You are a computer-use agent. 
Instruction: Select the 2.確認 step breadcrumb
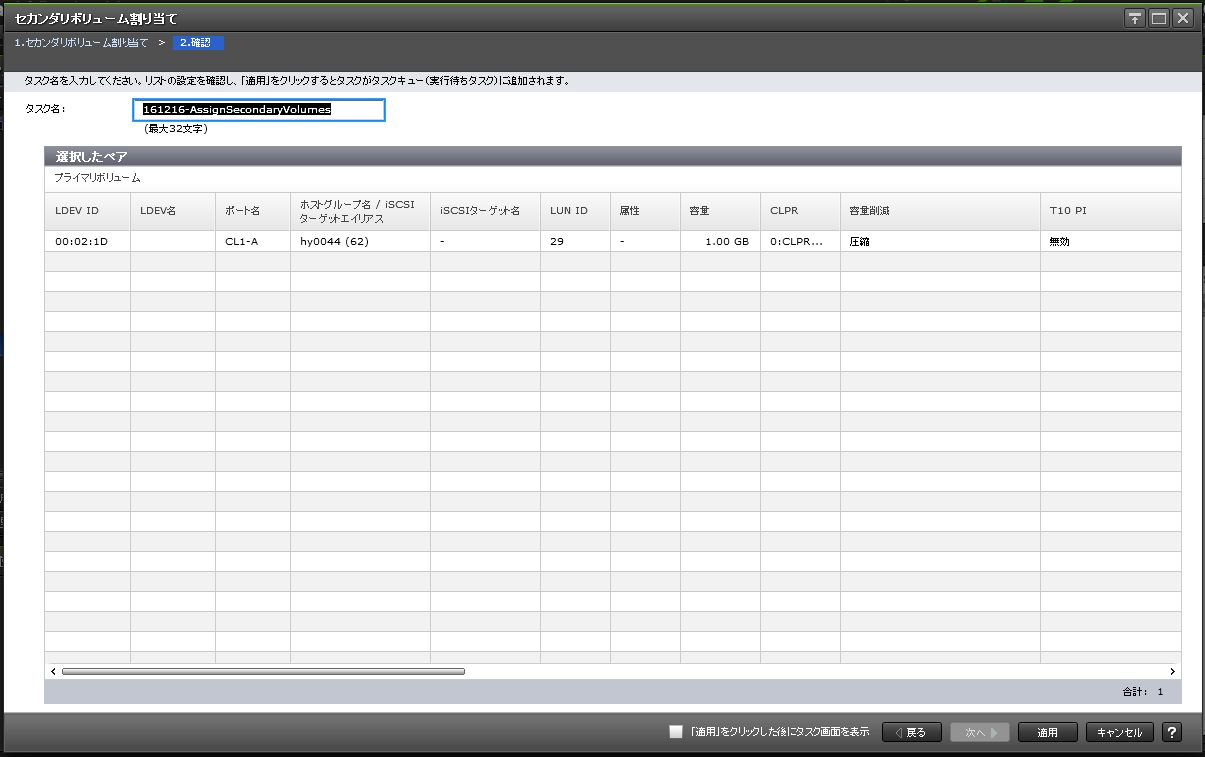[198, 43]
